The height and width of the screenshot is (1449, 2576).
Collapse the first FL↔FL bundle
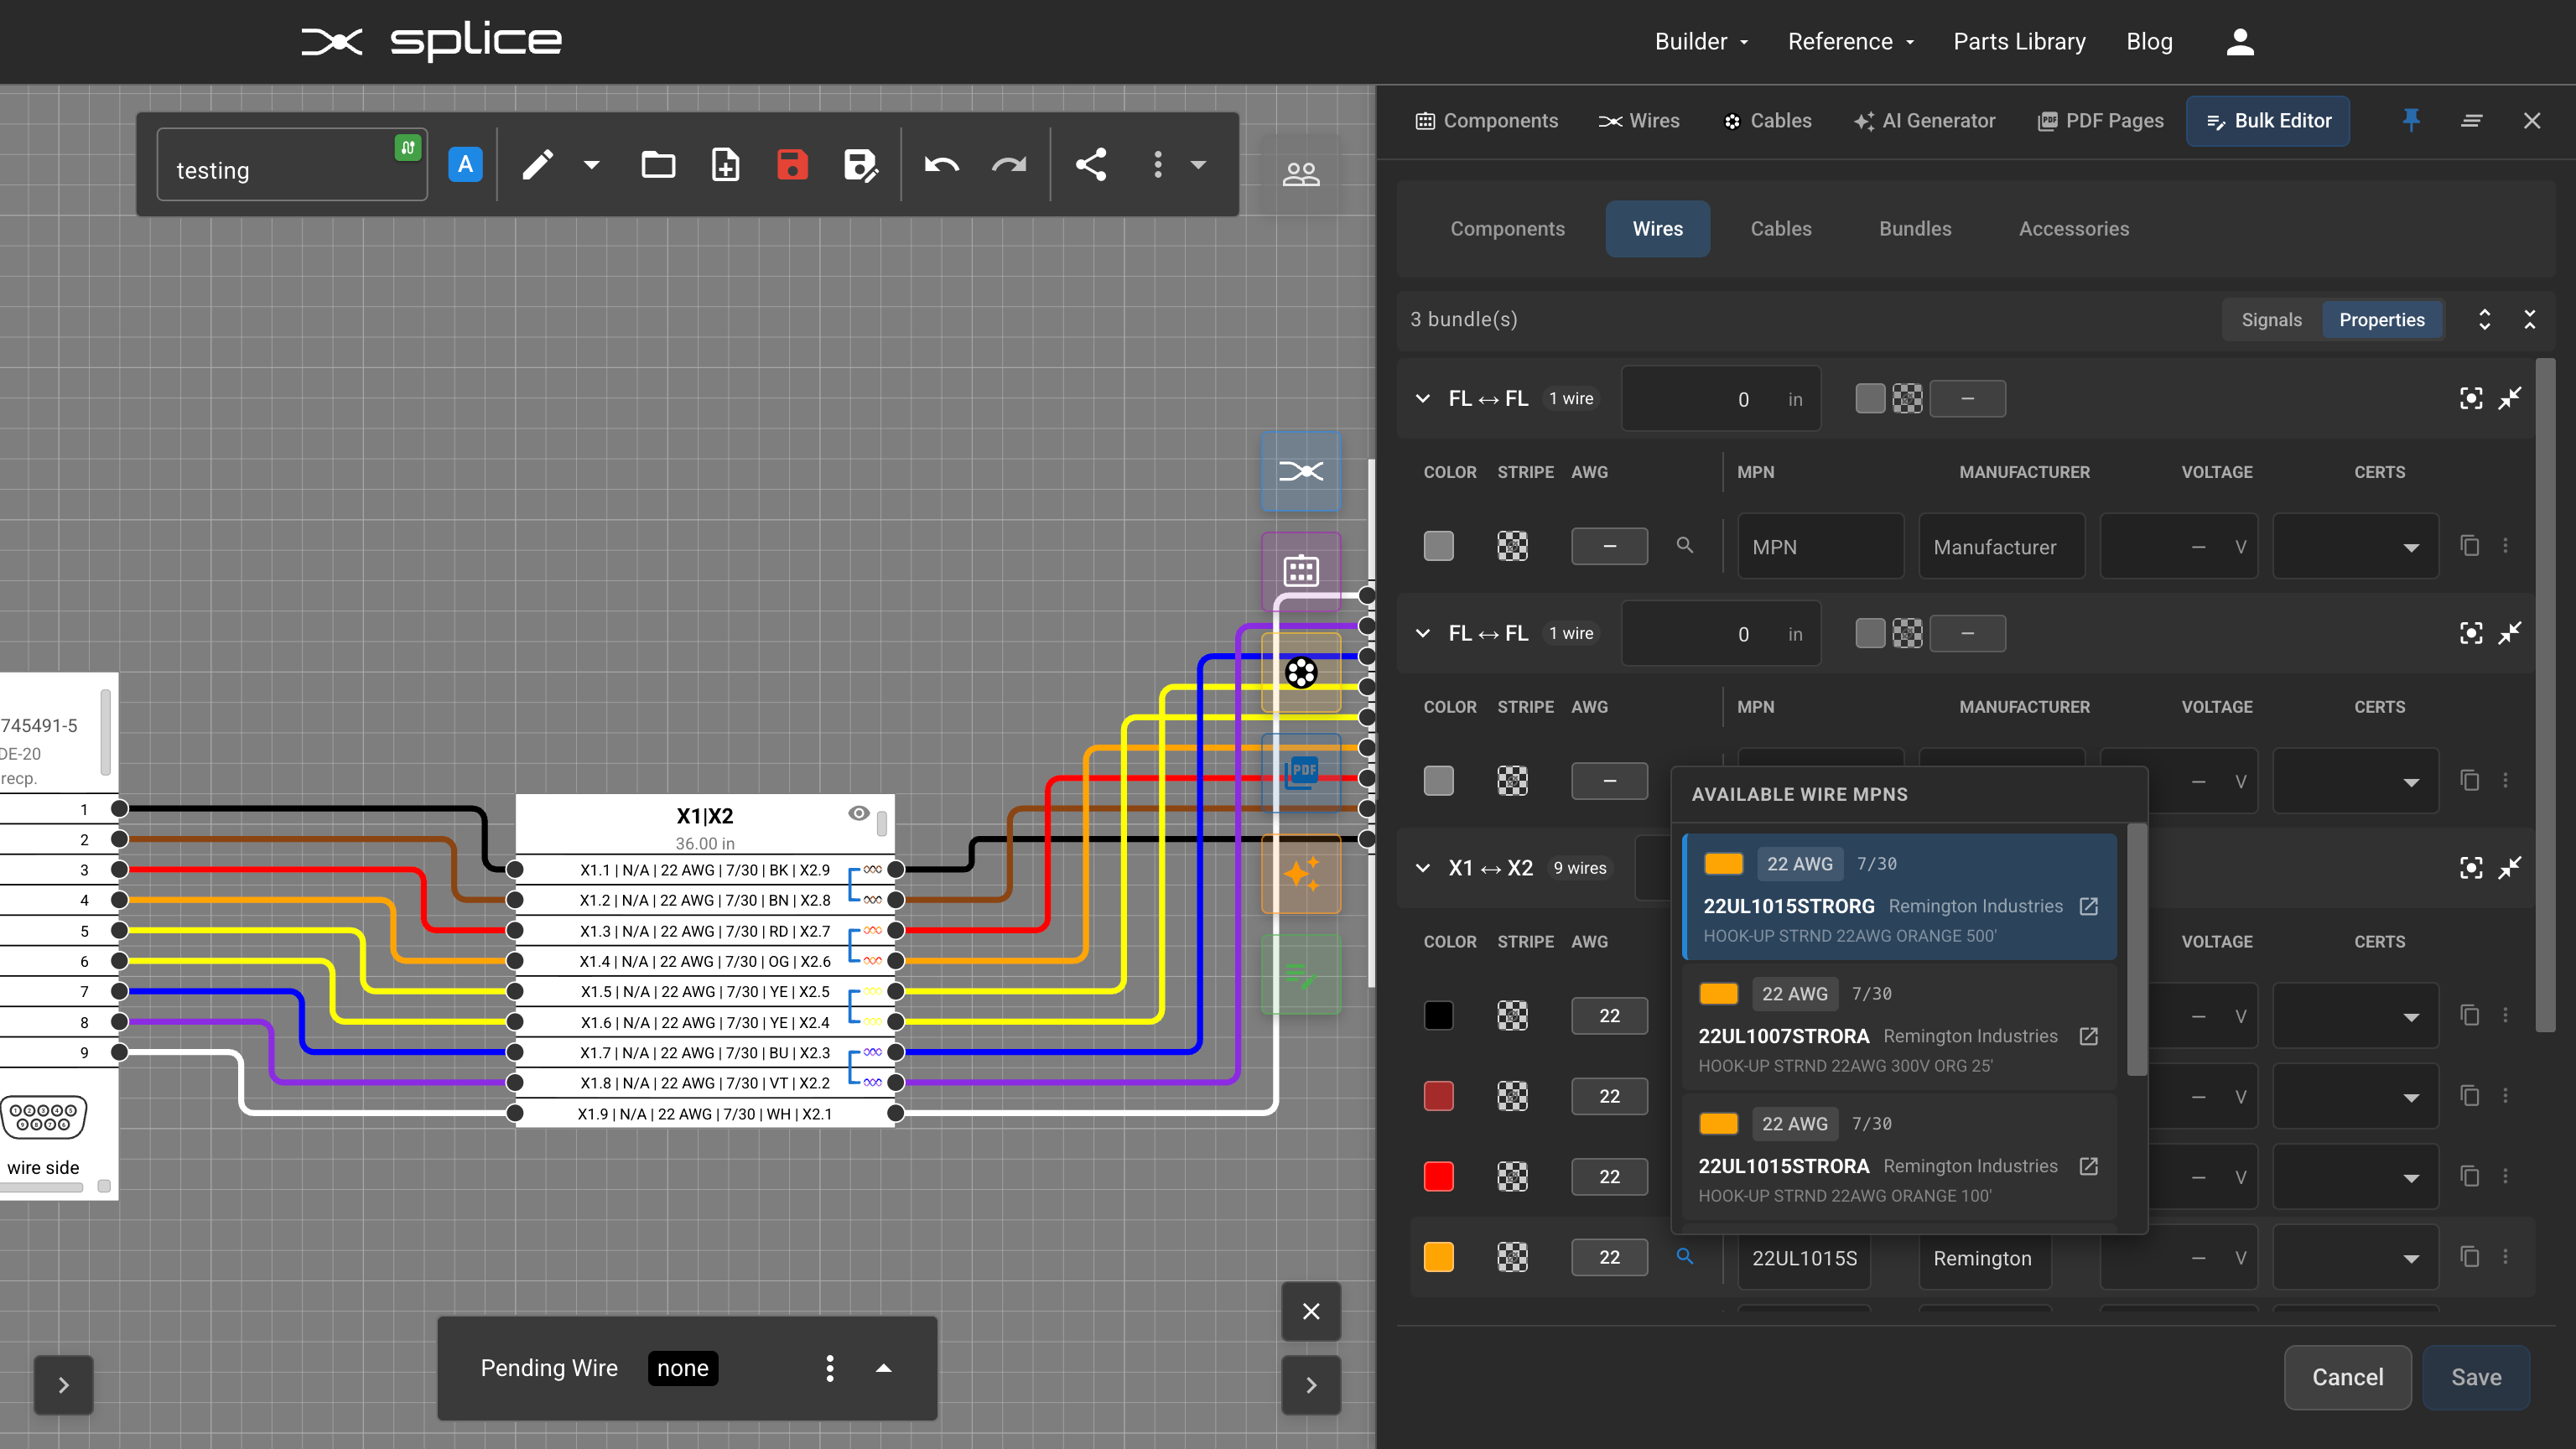coord(1422,398)
